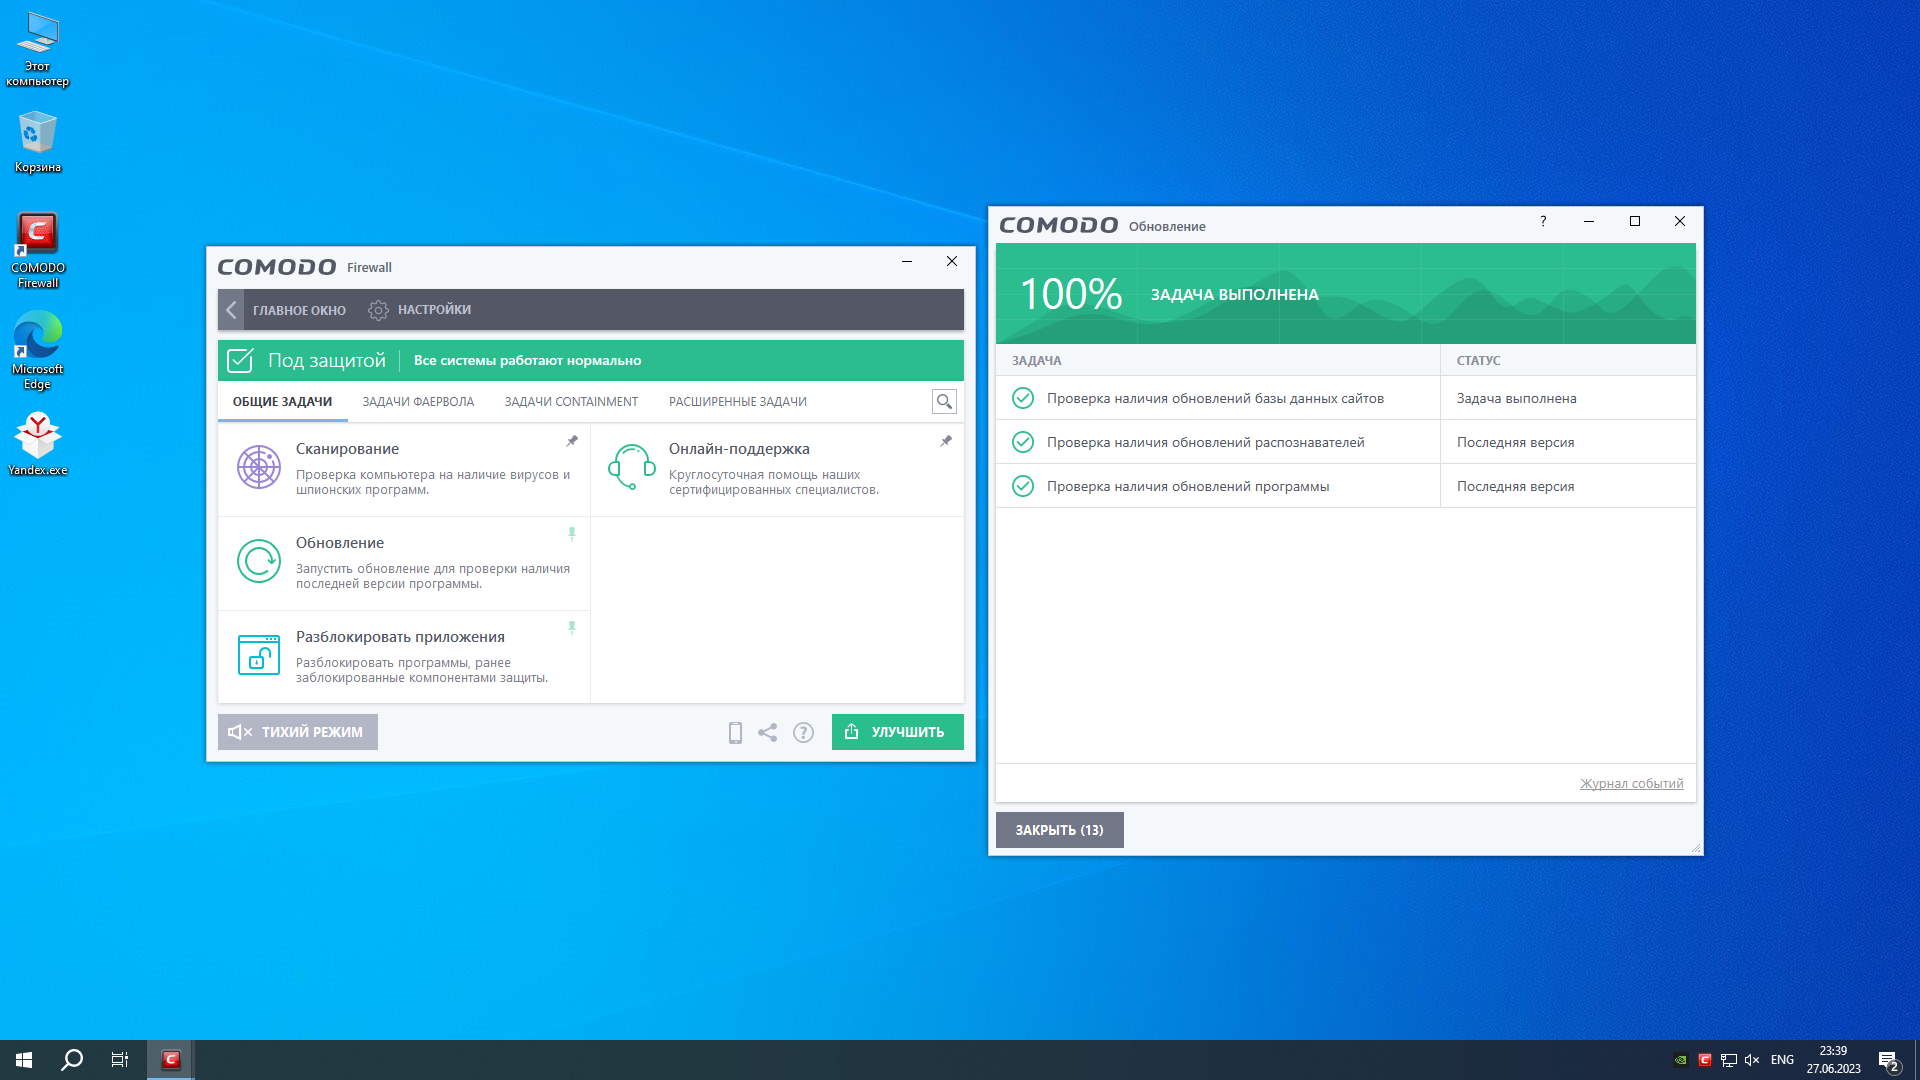Image resolution: width=1920 pixels, height=1080 pixels.
Task: Click the mobile phone icon
Action: tap(735, 732)
